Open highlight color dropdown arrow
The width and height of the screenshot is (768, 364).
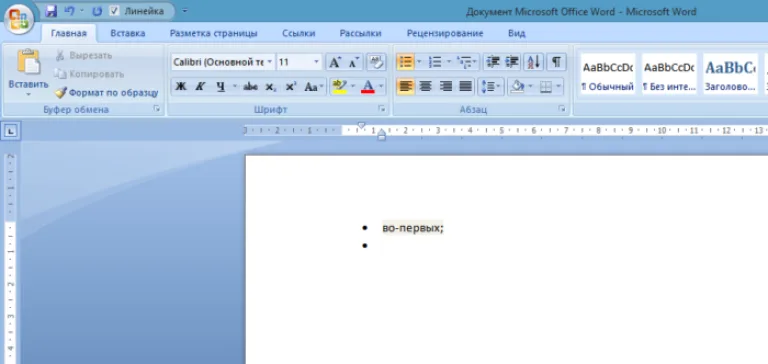point(353,87)
